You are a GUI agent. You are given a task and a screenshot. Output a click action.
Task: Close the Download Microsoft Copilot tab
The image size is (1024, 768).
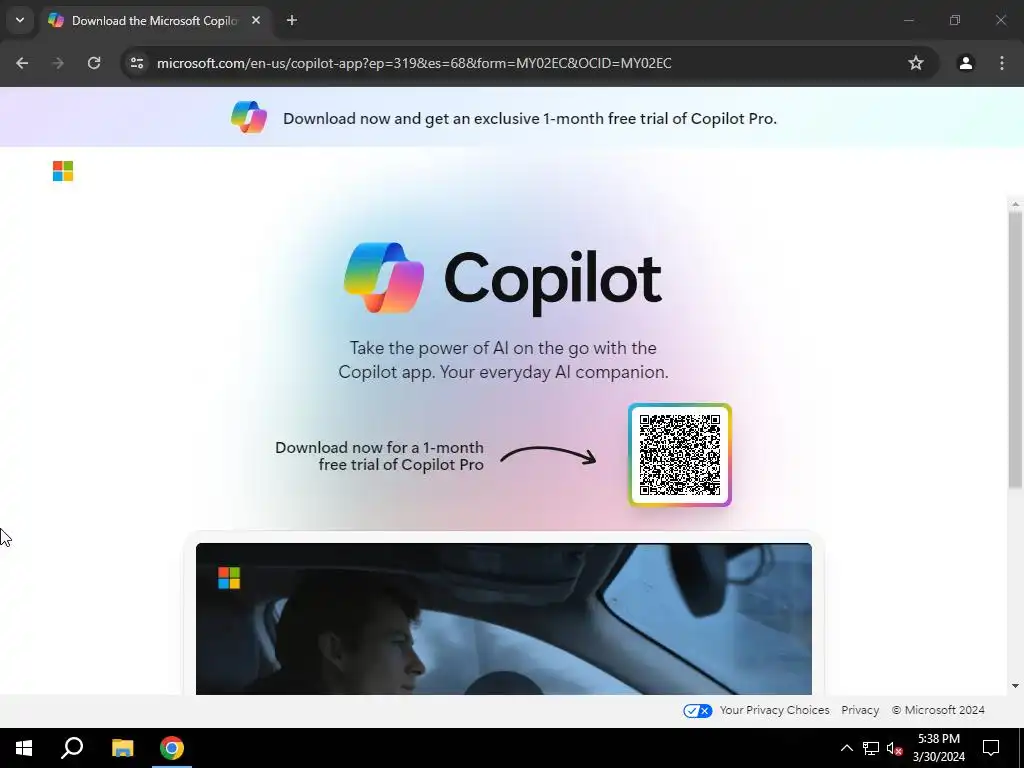(x=256, y=20)
